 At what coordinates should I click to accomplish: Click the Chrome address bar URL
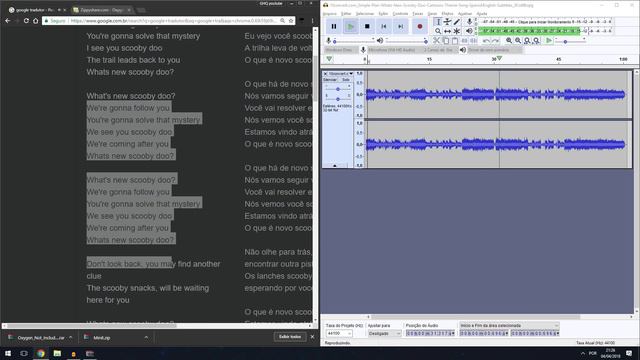point(173,20)
